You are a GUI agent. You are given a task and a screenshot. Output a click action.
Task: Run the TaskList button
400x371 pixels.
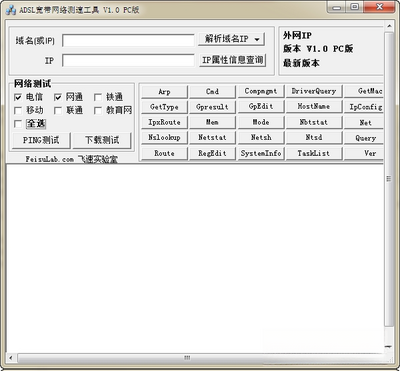click(x=314, y=153)
